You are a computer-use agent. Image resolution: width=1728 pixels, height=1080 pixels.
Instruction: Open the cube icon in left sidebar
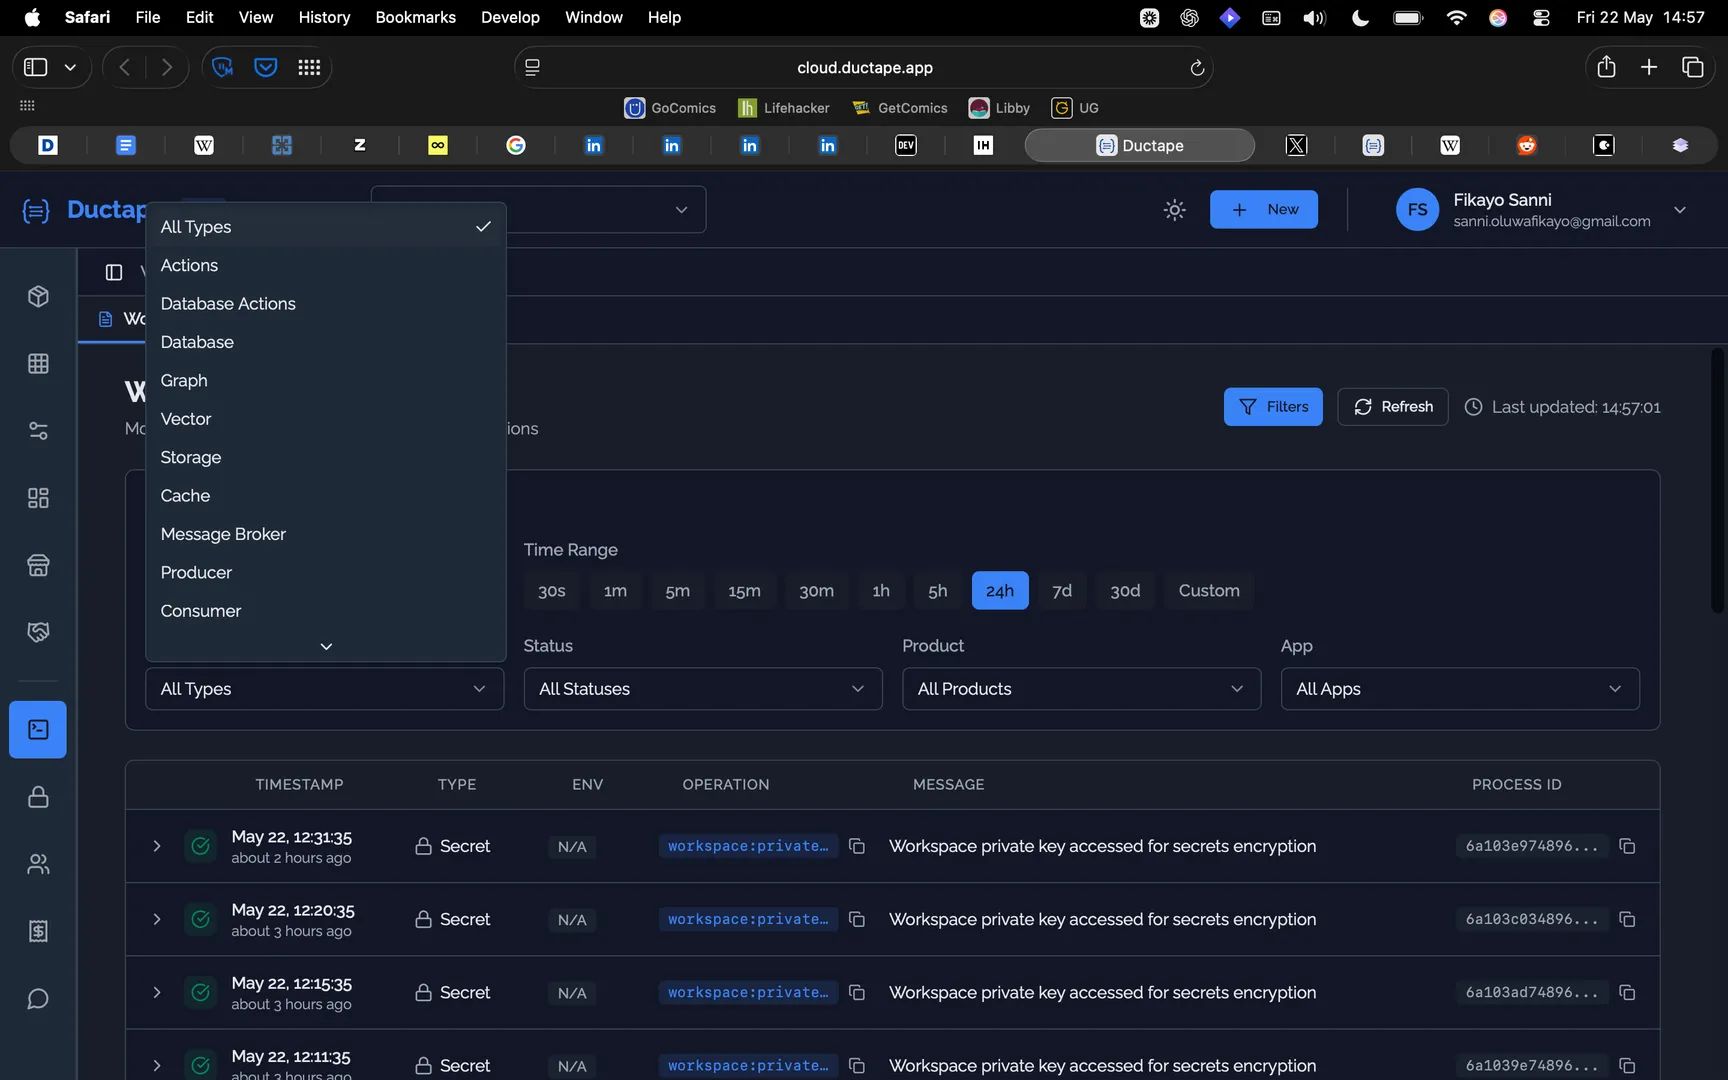click(38, 296)
